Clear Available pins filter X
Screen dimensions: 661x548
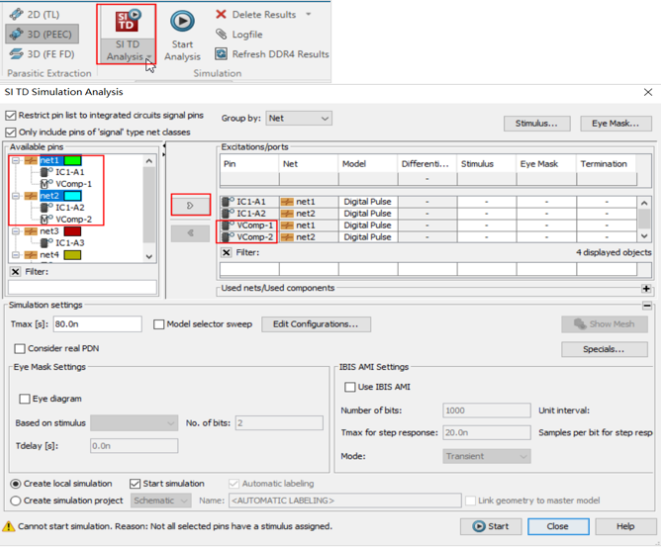[16, 271]
